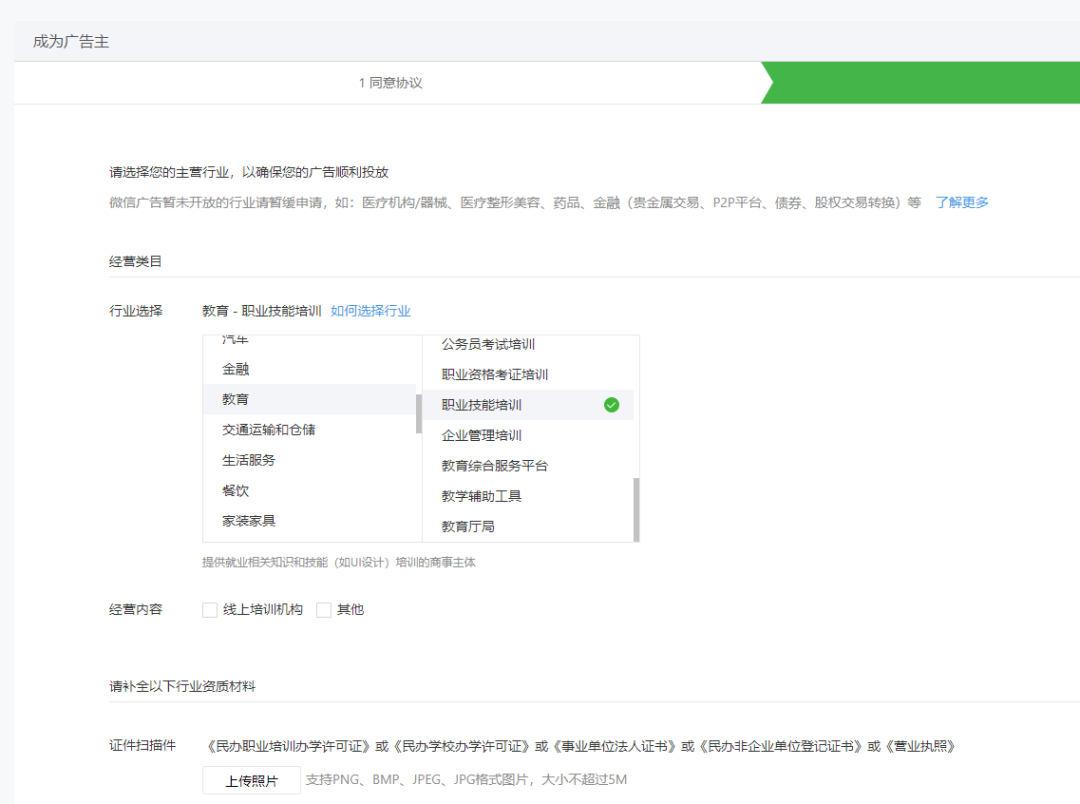Pick the 公务员考试培训 sub-category
This screenshot has height=804, width=1080.
click(x=528, y=344)
